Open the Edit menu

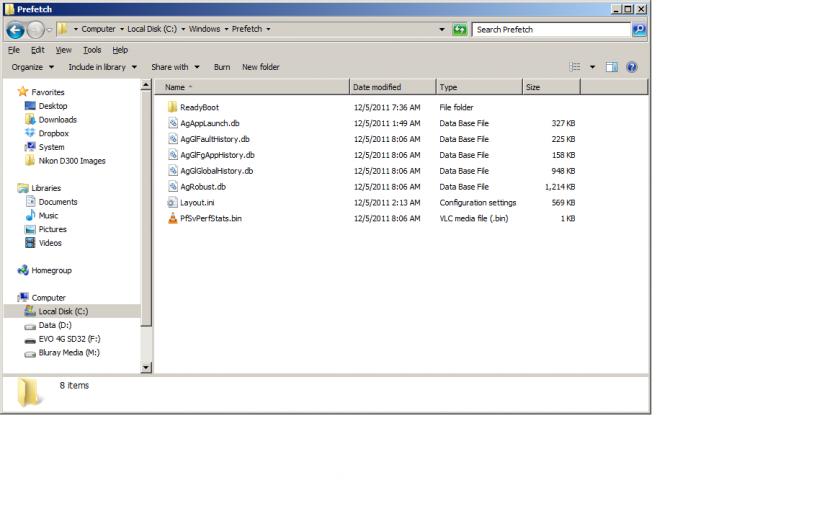(38, 50)
